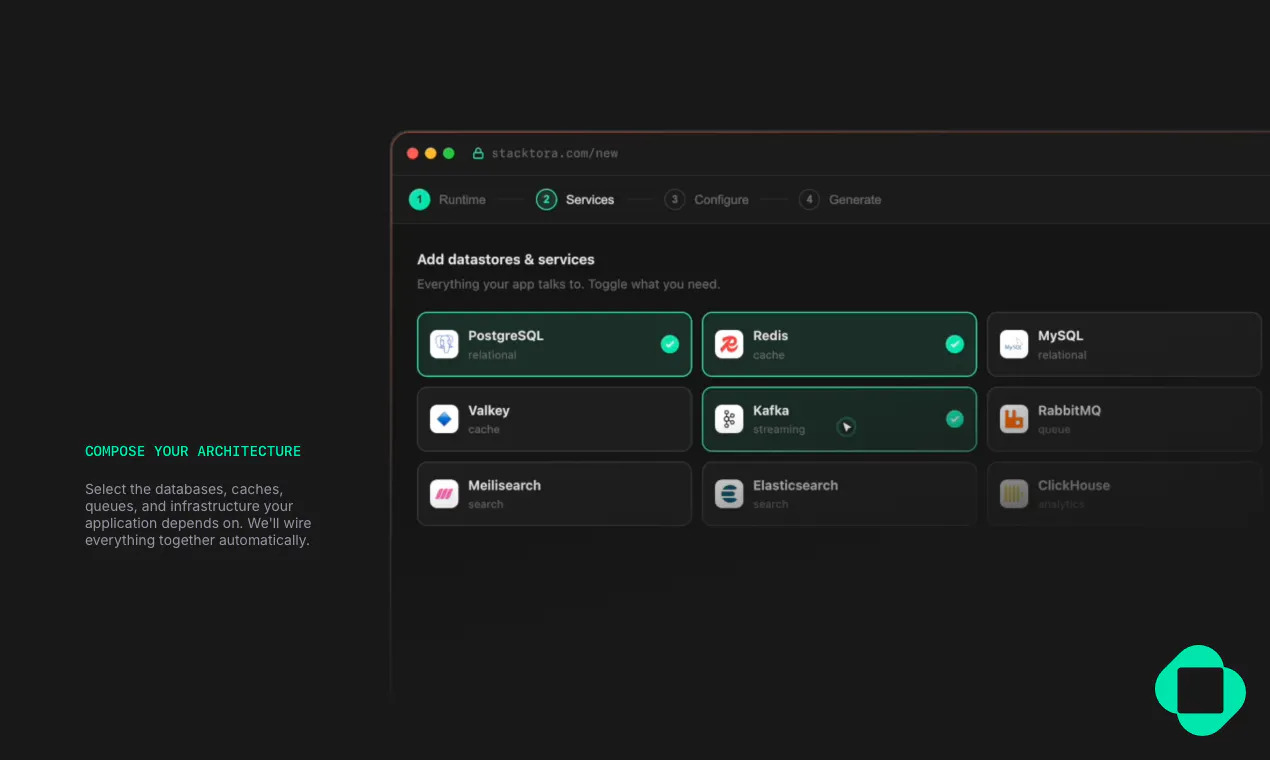Click the Kafka logo icon
The image size is (1270, 760).
click(729, 419)
